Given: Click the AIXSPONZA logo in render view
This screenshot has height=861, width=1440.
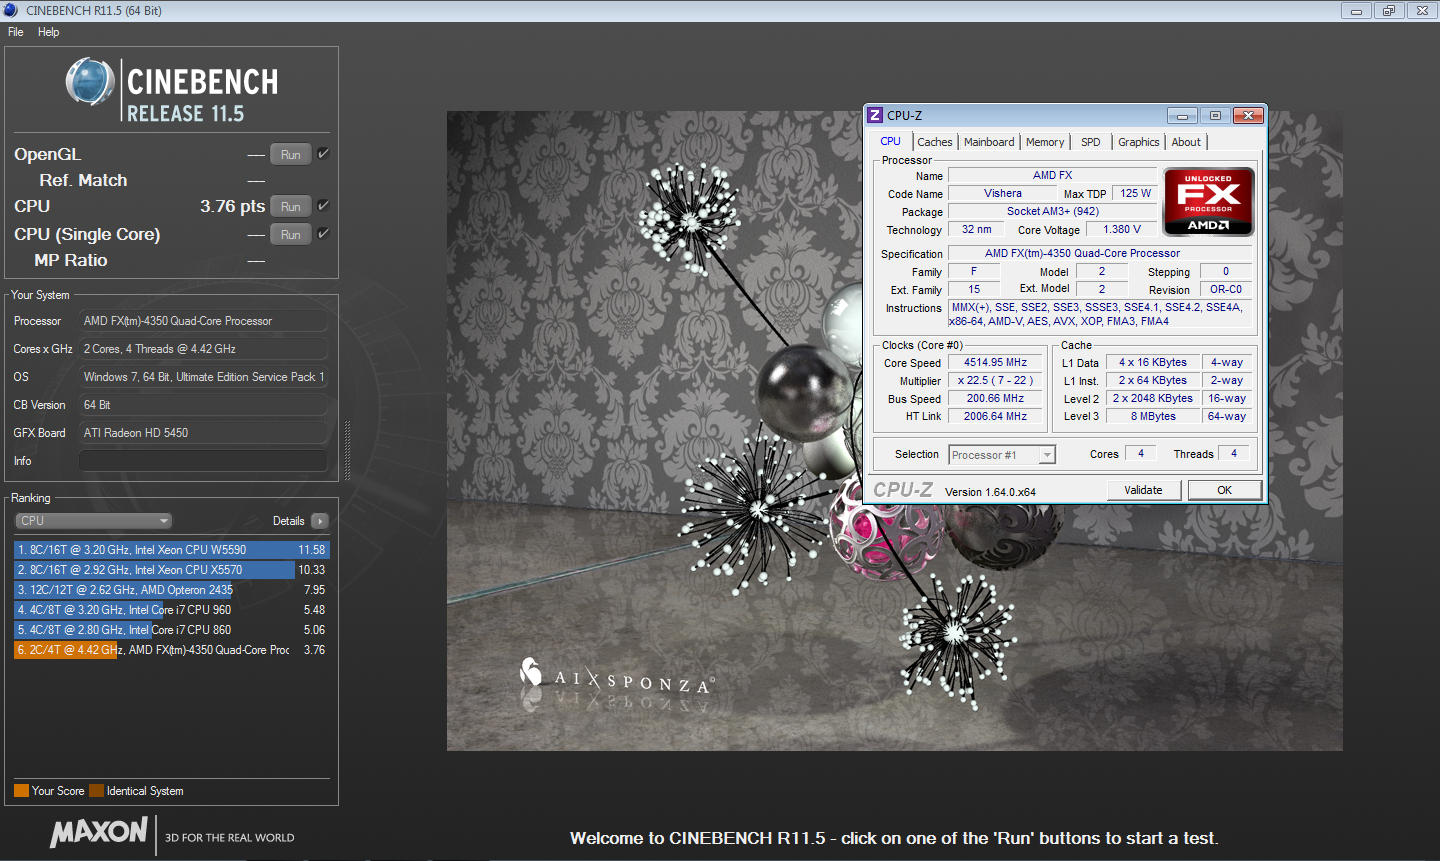Looking at the screenshot, I should 615,680.
